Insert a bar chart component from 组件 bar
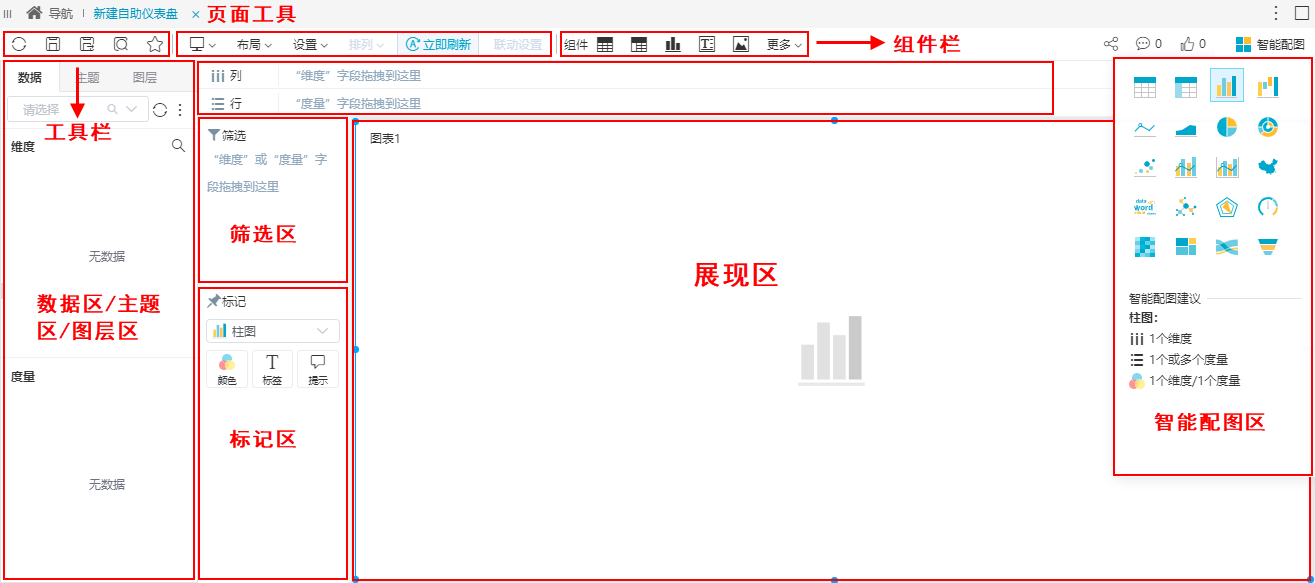 point(673,45)
